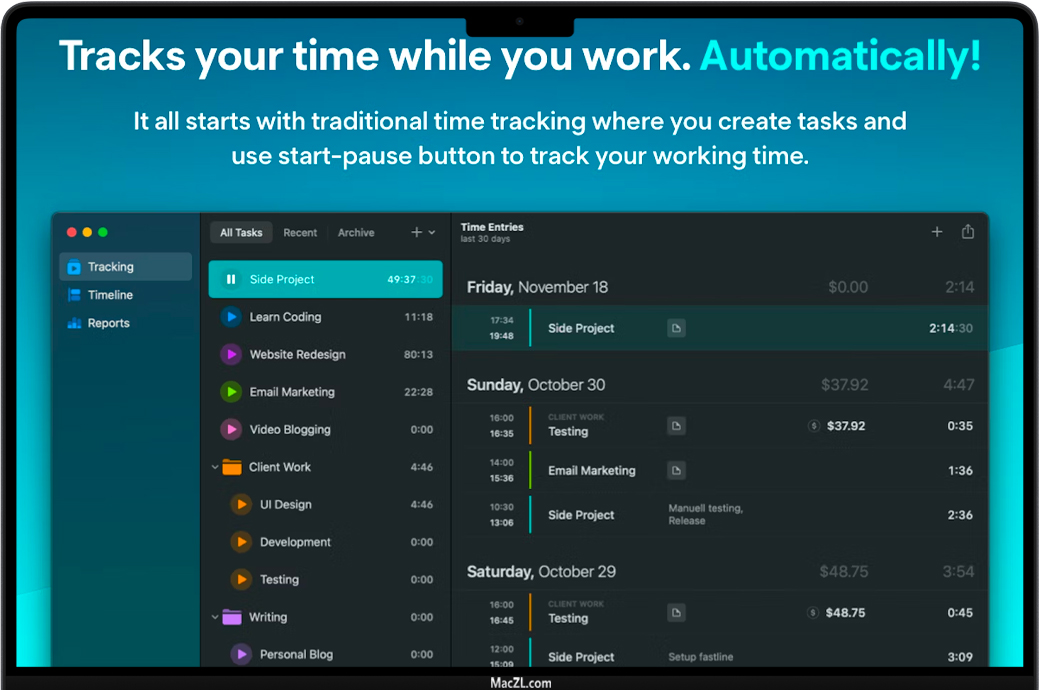Image resolution: width=1040 pixels, height=690 pixels.
Task: Pause the Side Project timer
Action: click(x=231, y=280)
